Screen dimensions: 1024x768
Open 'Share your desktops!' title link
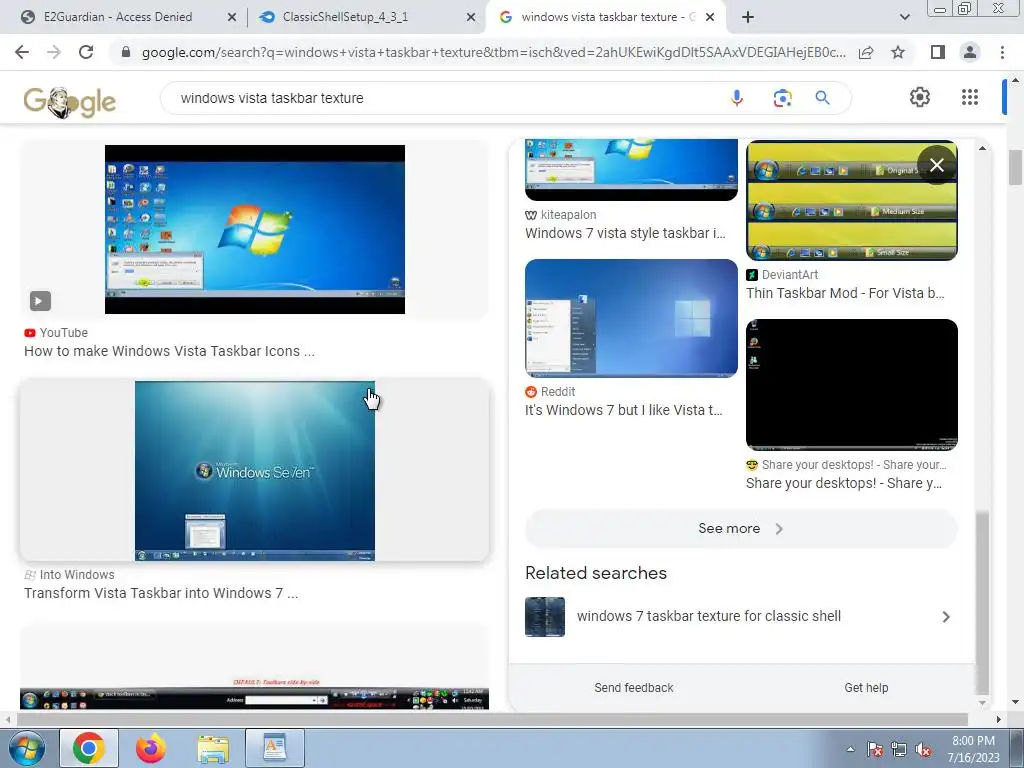click(x=844, y=483)
